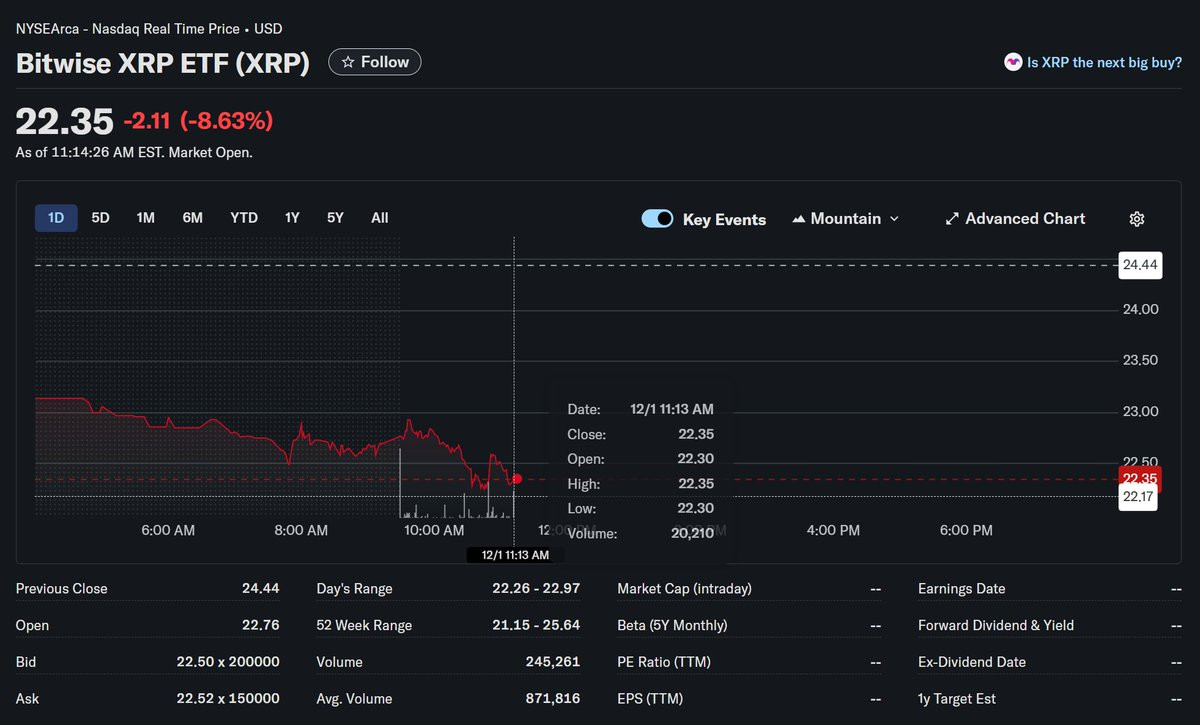This screenshot has width=1200, height=725.
Task: Click the mountain chart type icon
Action: [x=799, y=219]
